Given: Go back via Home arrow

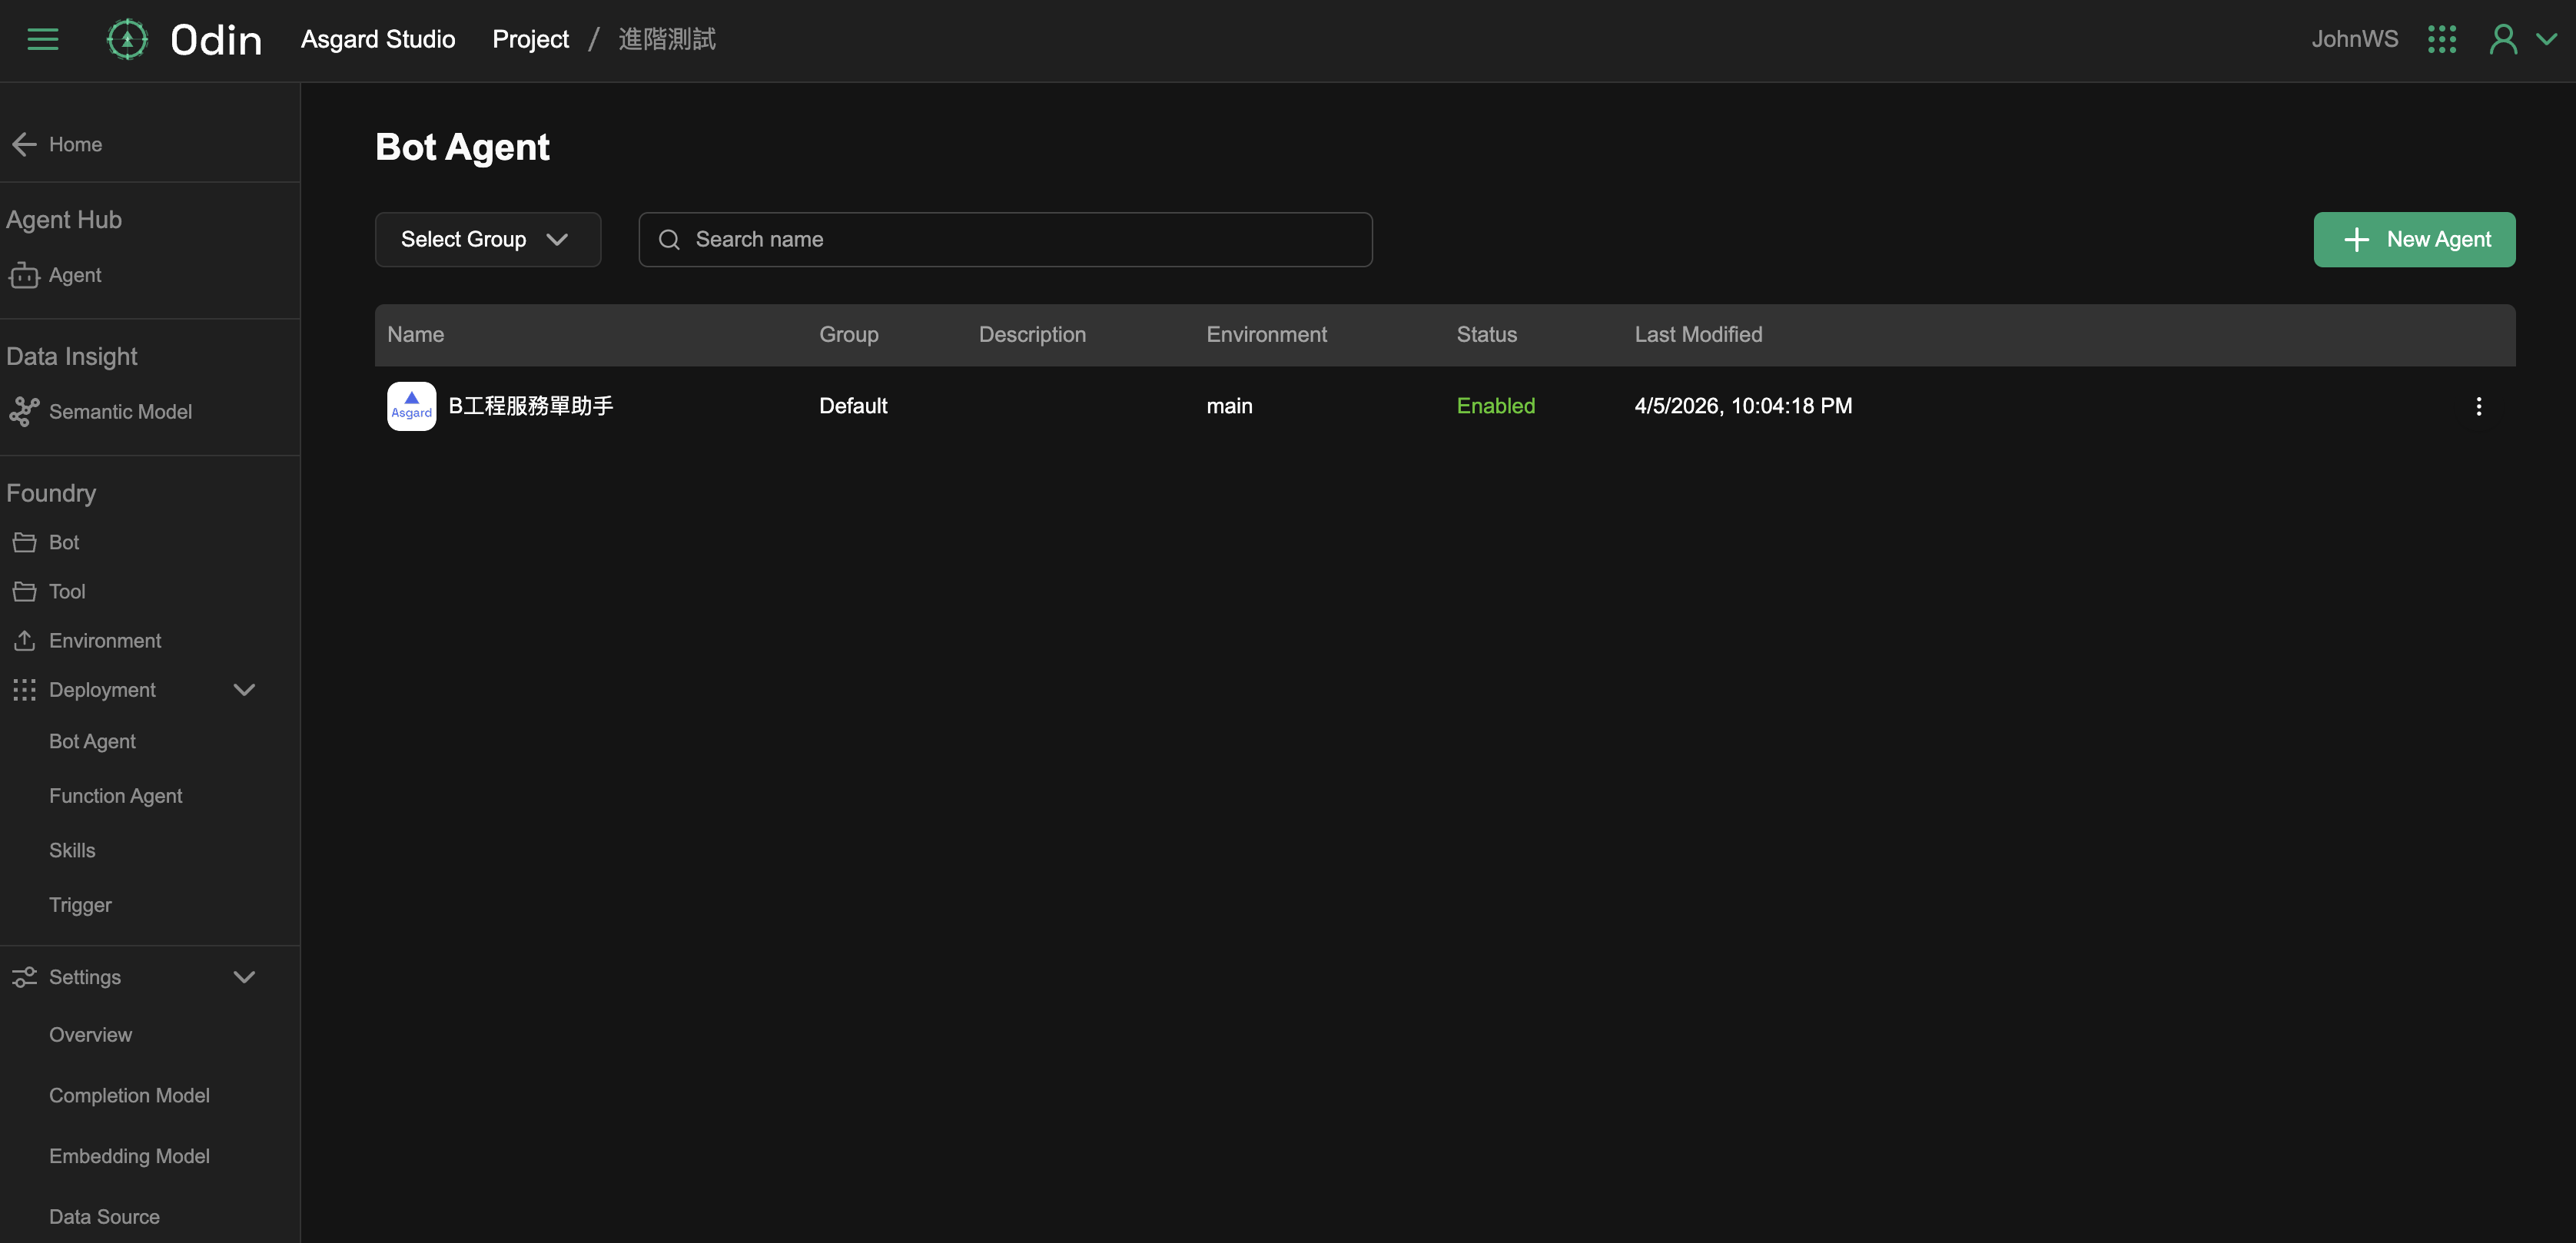Looking at the screenshot, I should (24, 144).
